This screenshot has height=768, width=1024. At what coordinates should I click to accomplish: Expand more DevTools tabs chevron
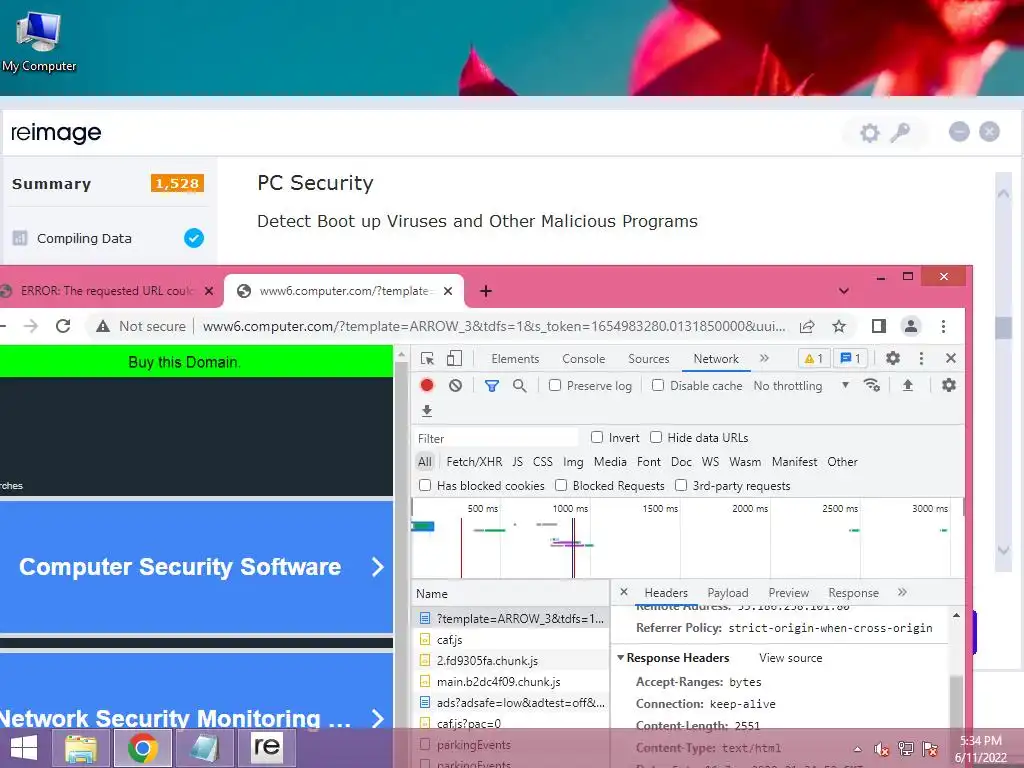pos(764,359)
